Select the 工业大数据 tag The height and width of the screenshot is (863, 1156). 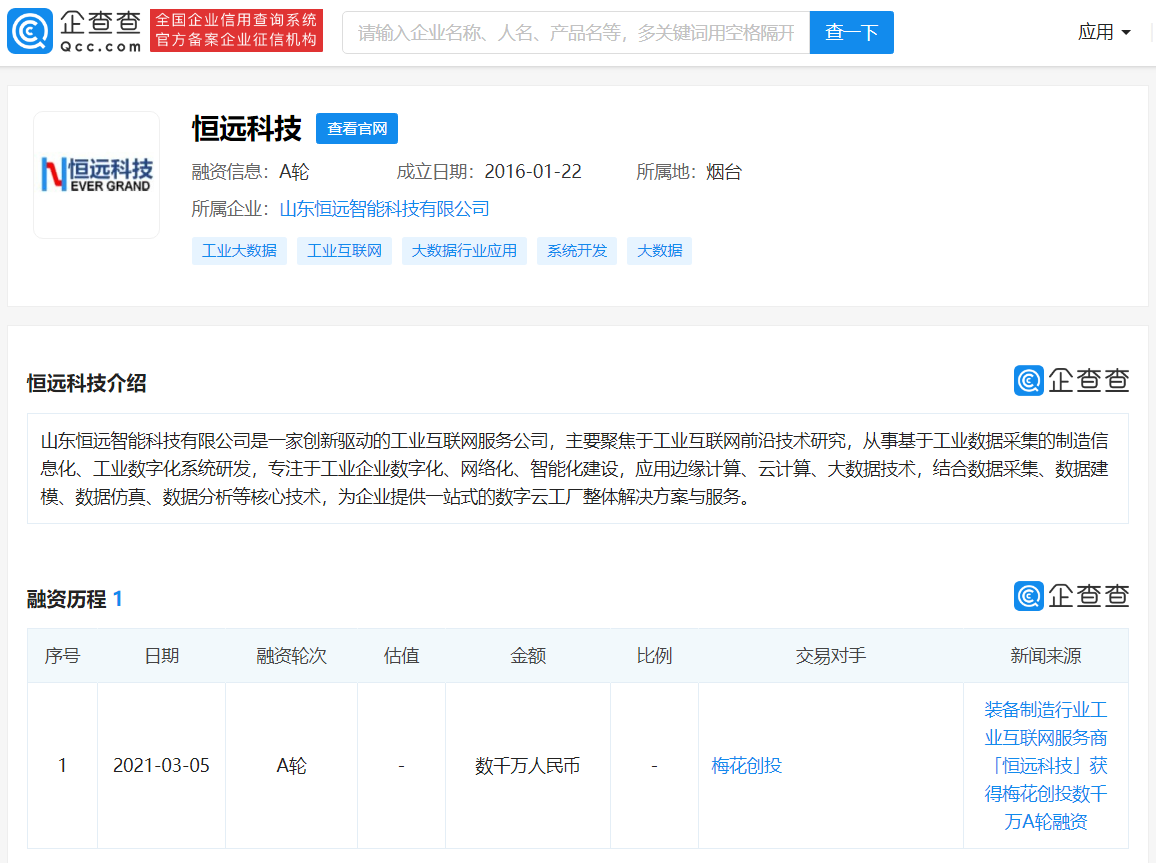[x=240, y=251]
